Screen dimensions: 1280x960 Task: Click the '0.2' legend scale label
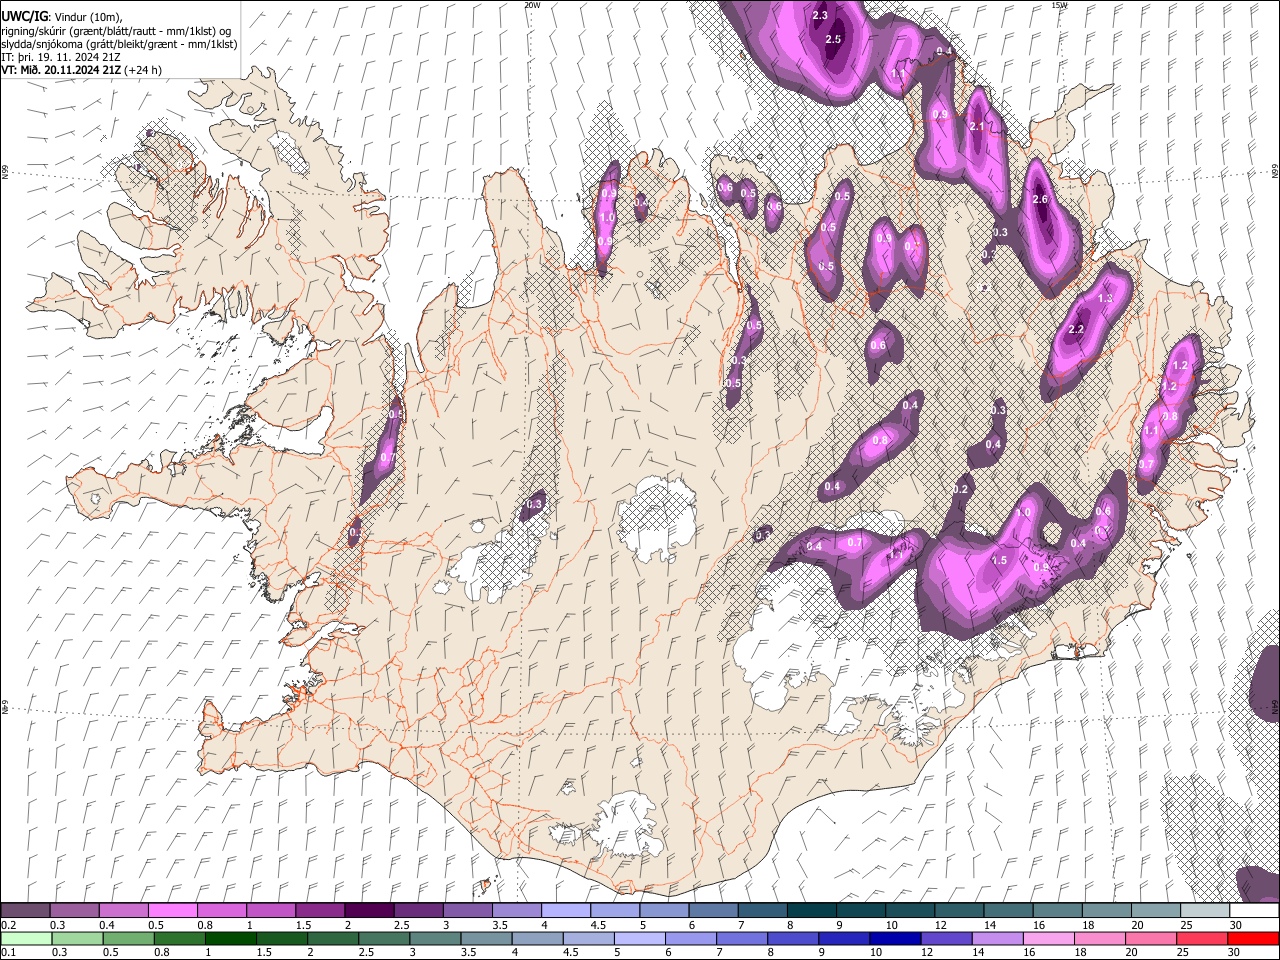[8, 925]
